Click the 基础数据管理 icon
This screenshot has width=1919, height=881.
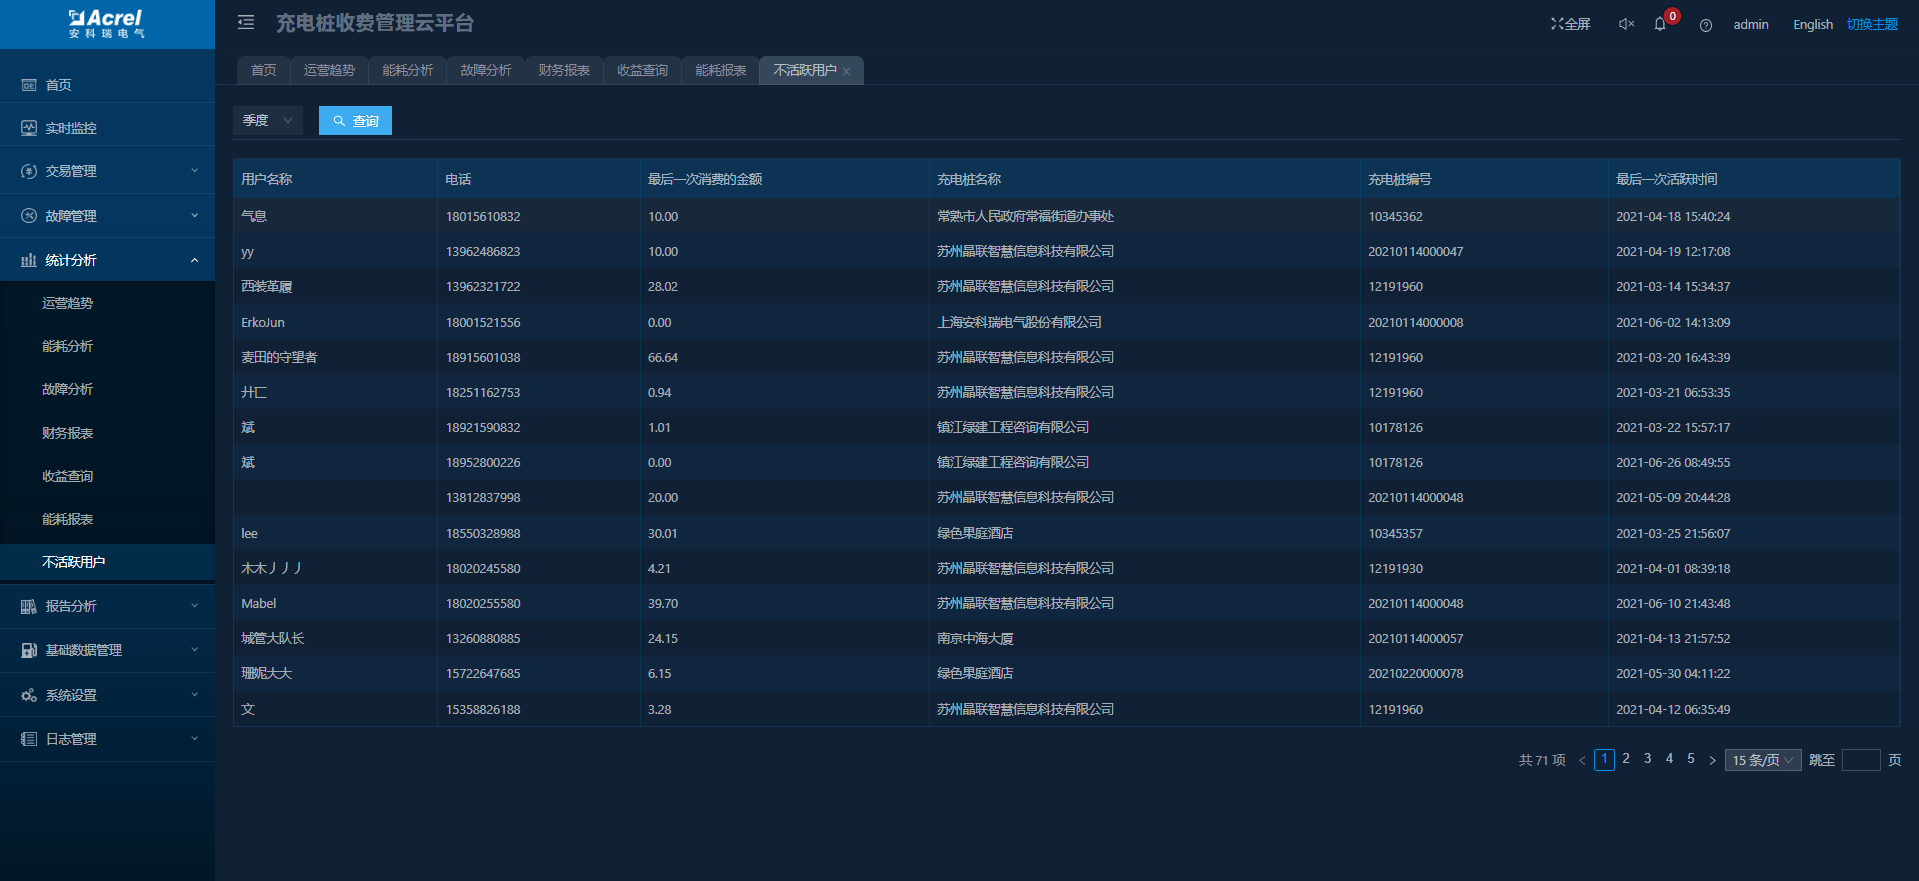(29, 650)
